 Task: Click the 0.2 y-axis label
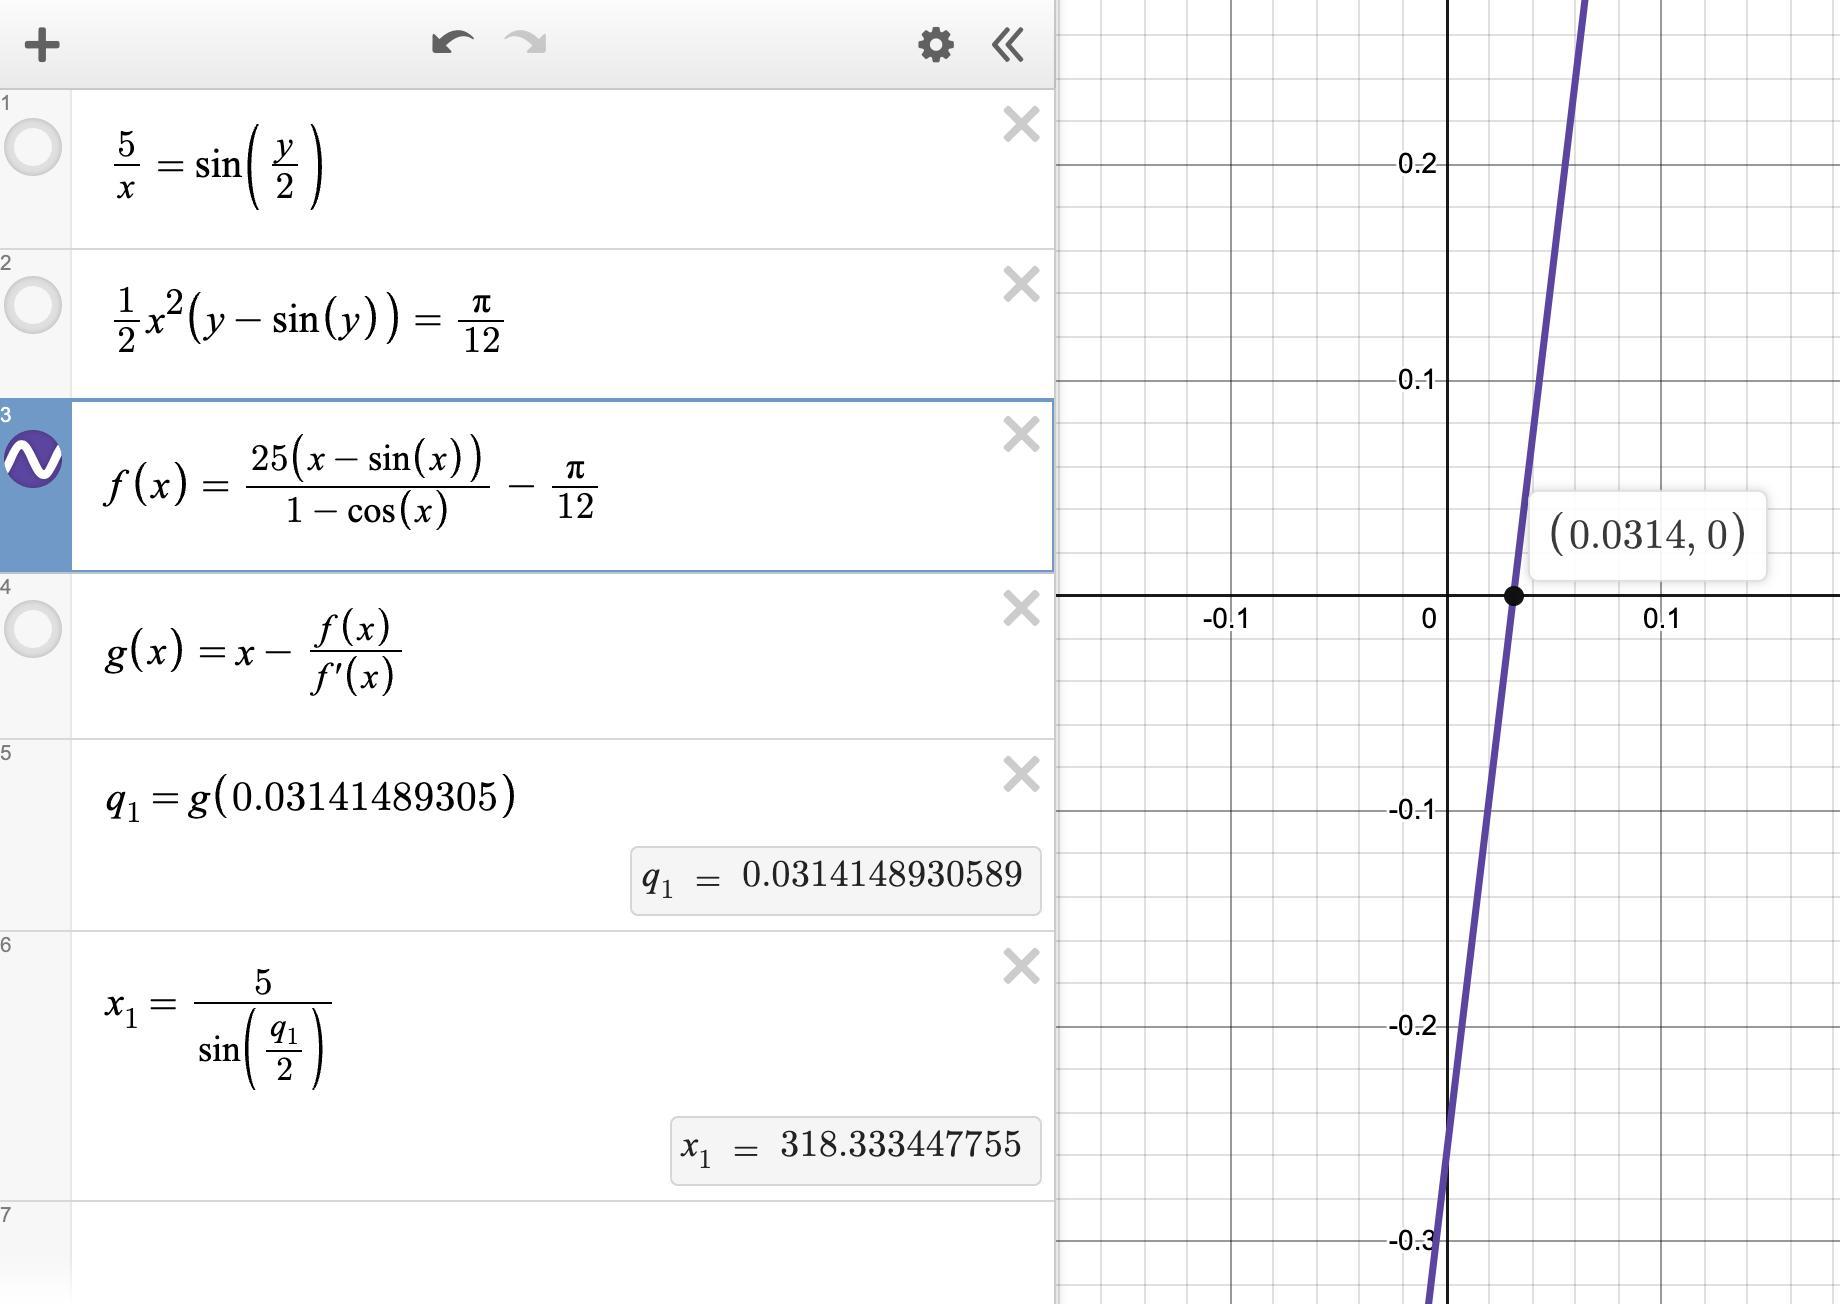click(x=1417, y=164)
